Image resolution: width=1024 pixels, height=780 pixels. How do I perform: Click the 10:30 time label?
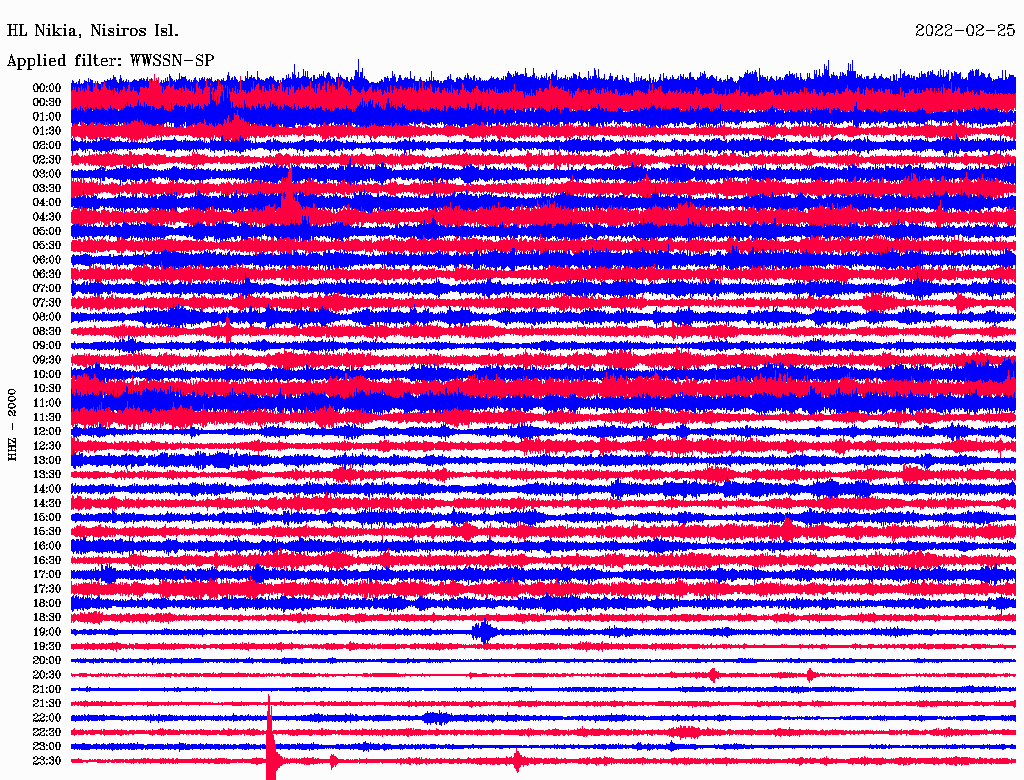(x=47, y=389)
